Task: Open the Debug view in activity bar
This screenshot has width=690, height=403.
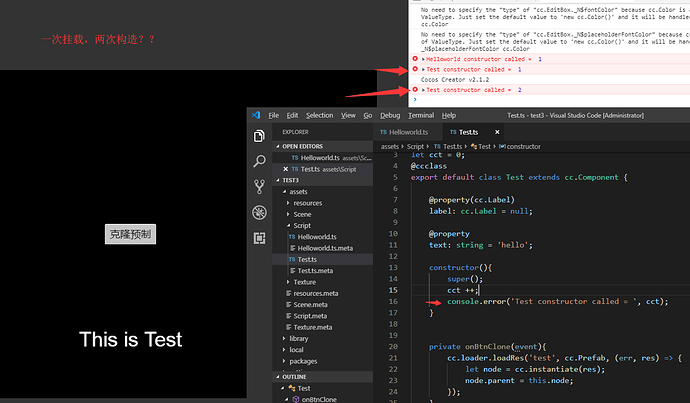Action: pyautogui.click(x=259, y=212)
